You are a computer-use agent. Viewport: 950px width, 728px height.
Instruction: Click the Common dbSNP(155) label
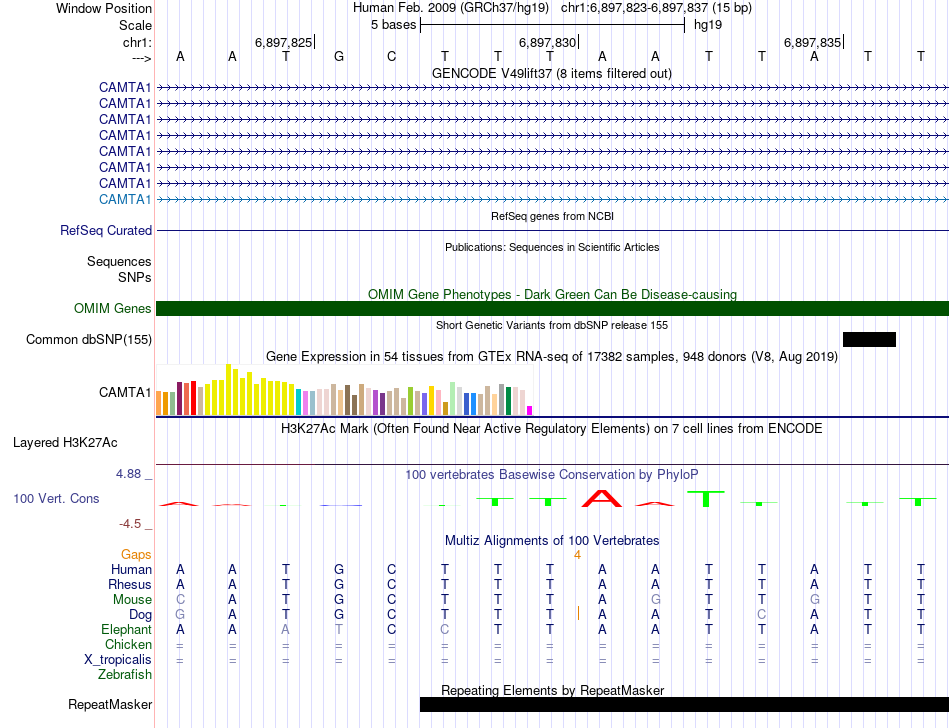[89, 339]
